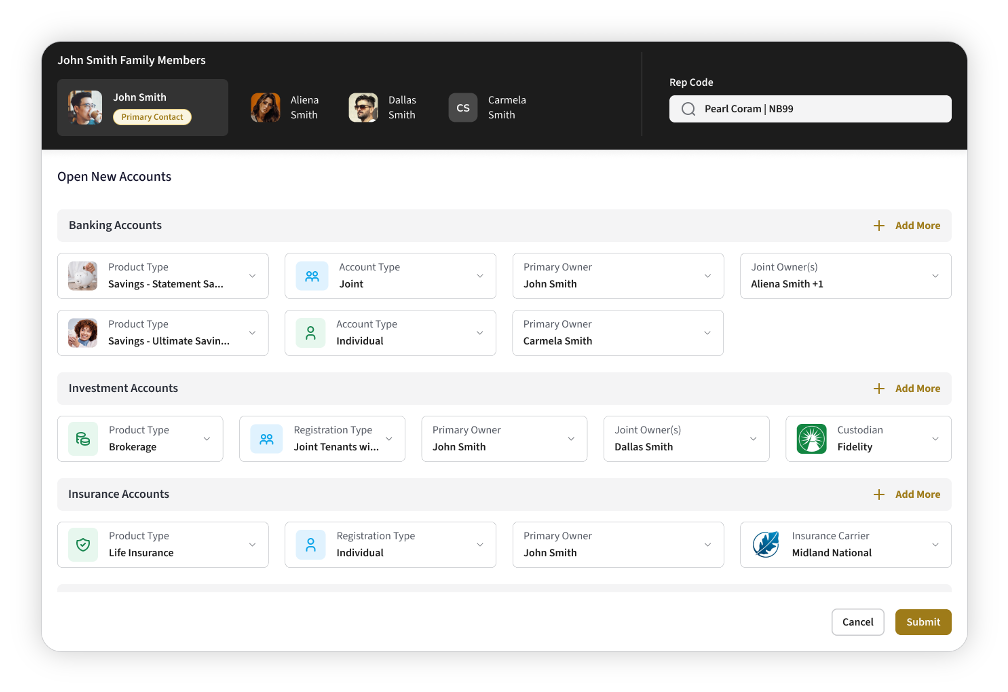Image resolution: width=1008 pixels, height=692 pixels.
Task: Select Aliena Smith family member
Action: 285,107
